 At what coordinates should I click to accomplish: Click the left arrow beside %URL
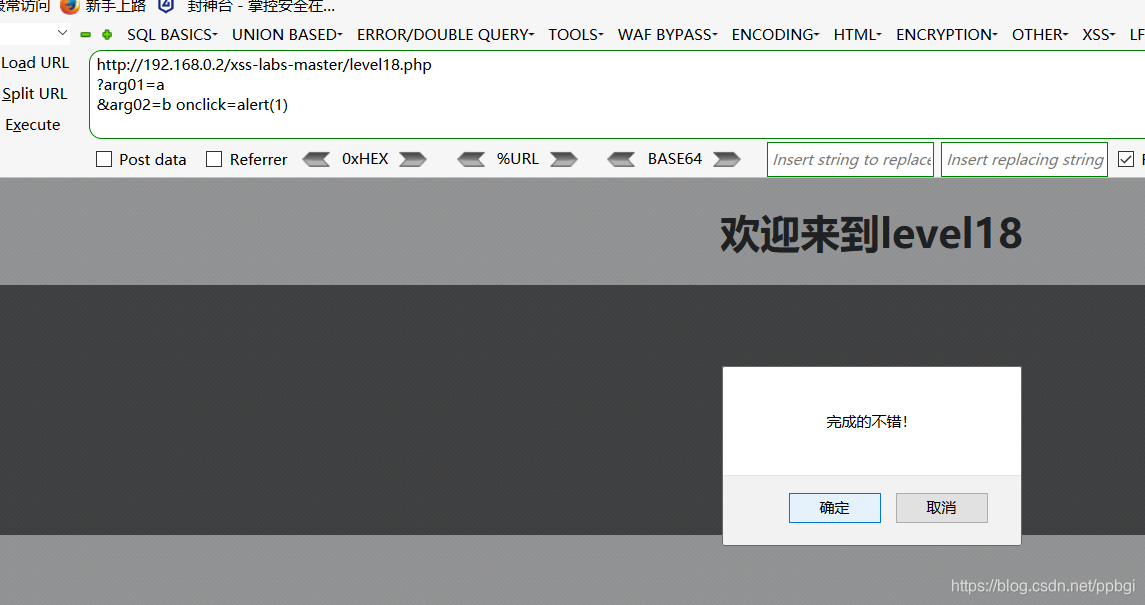(471, 159)
